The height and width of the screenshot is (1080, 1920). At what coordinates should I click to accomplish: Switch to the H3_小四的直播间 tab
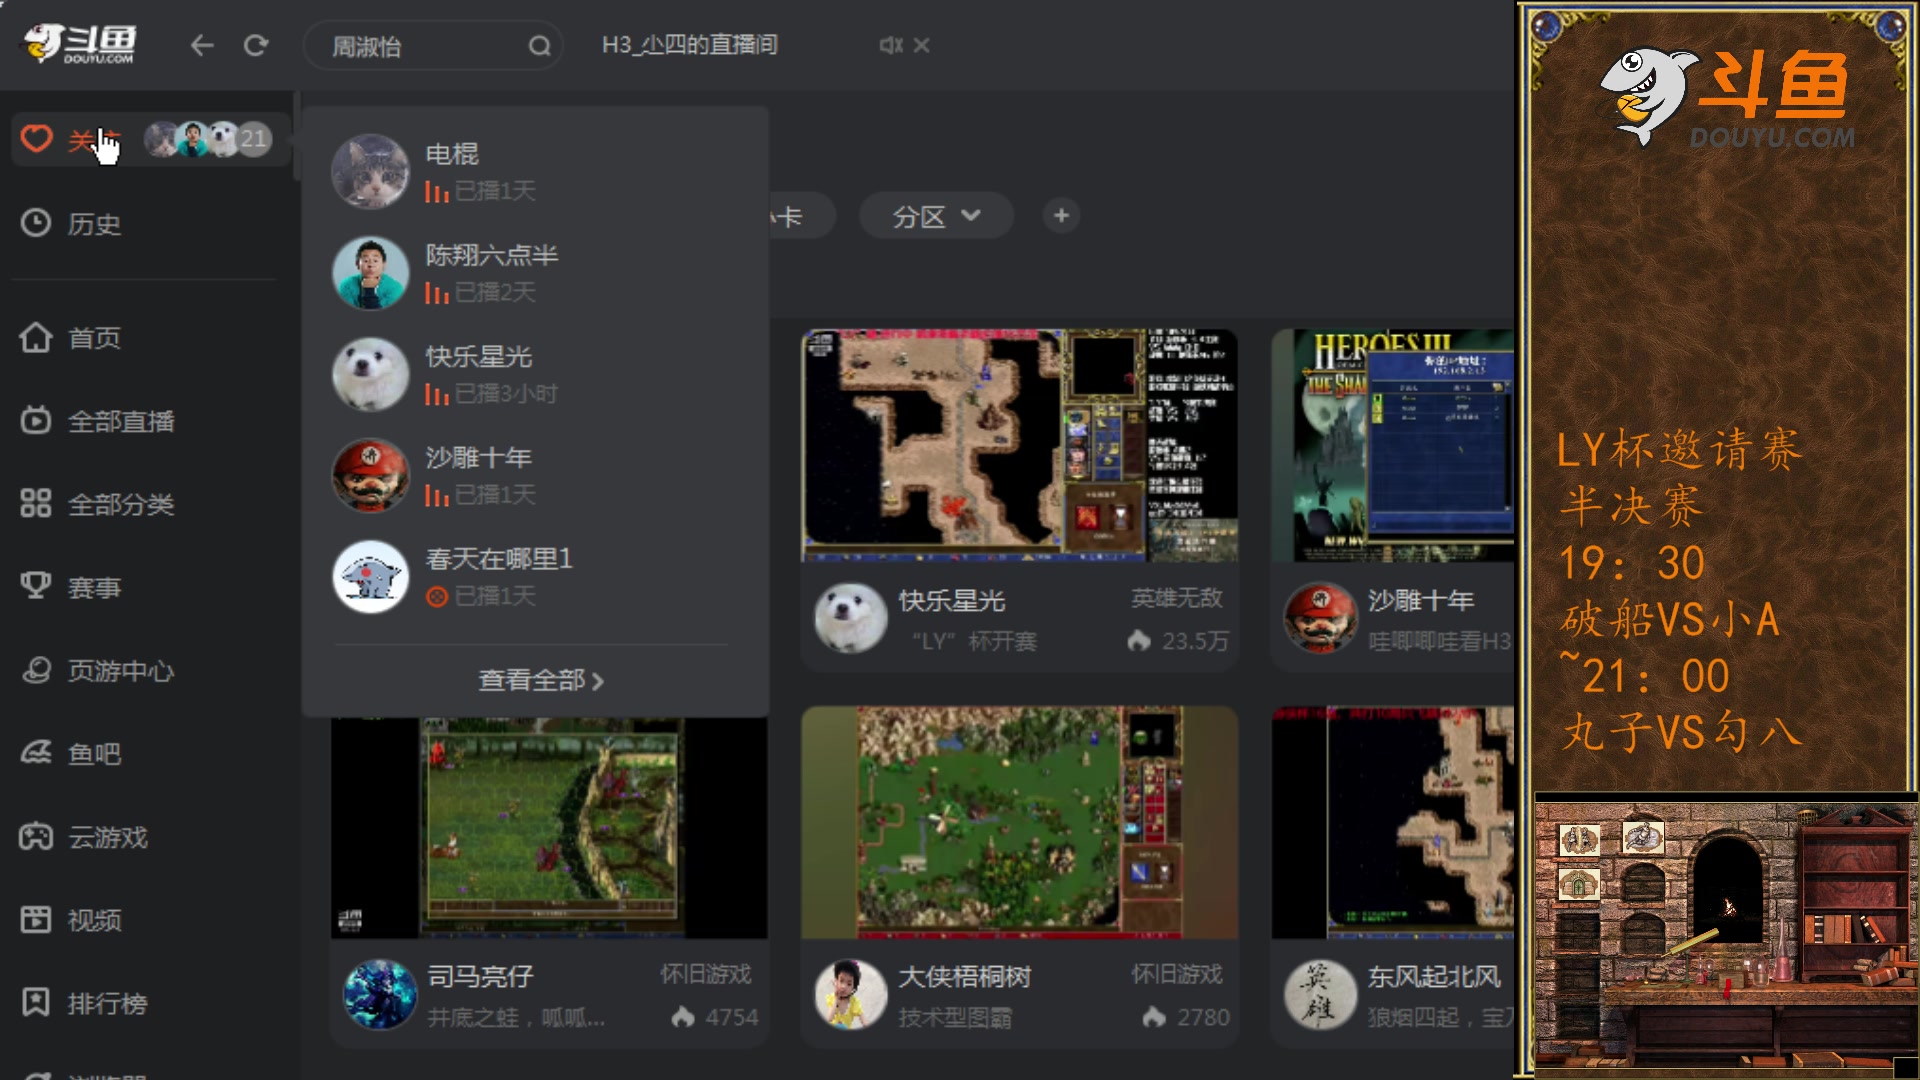click(x=690, y=45)
